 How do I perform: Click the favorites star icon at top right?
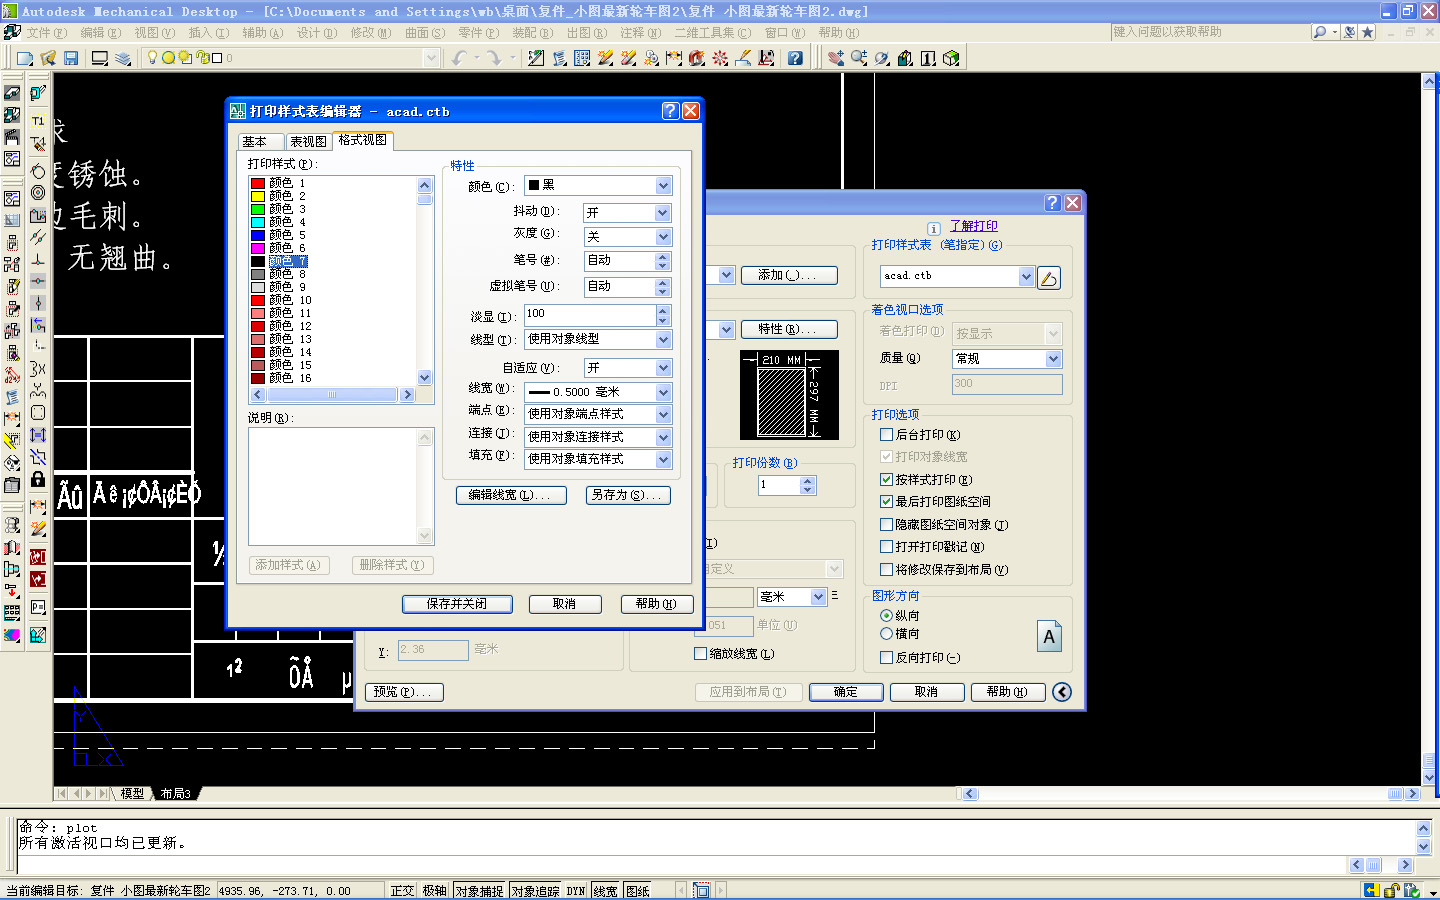tap(1368, 32)
